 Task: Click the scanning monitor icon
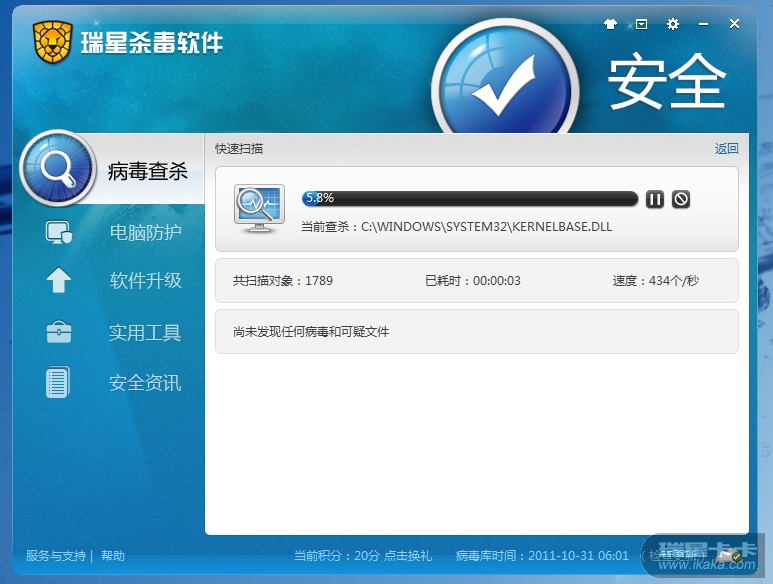point(259,208)
